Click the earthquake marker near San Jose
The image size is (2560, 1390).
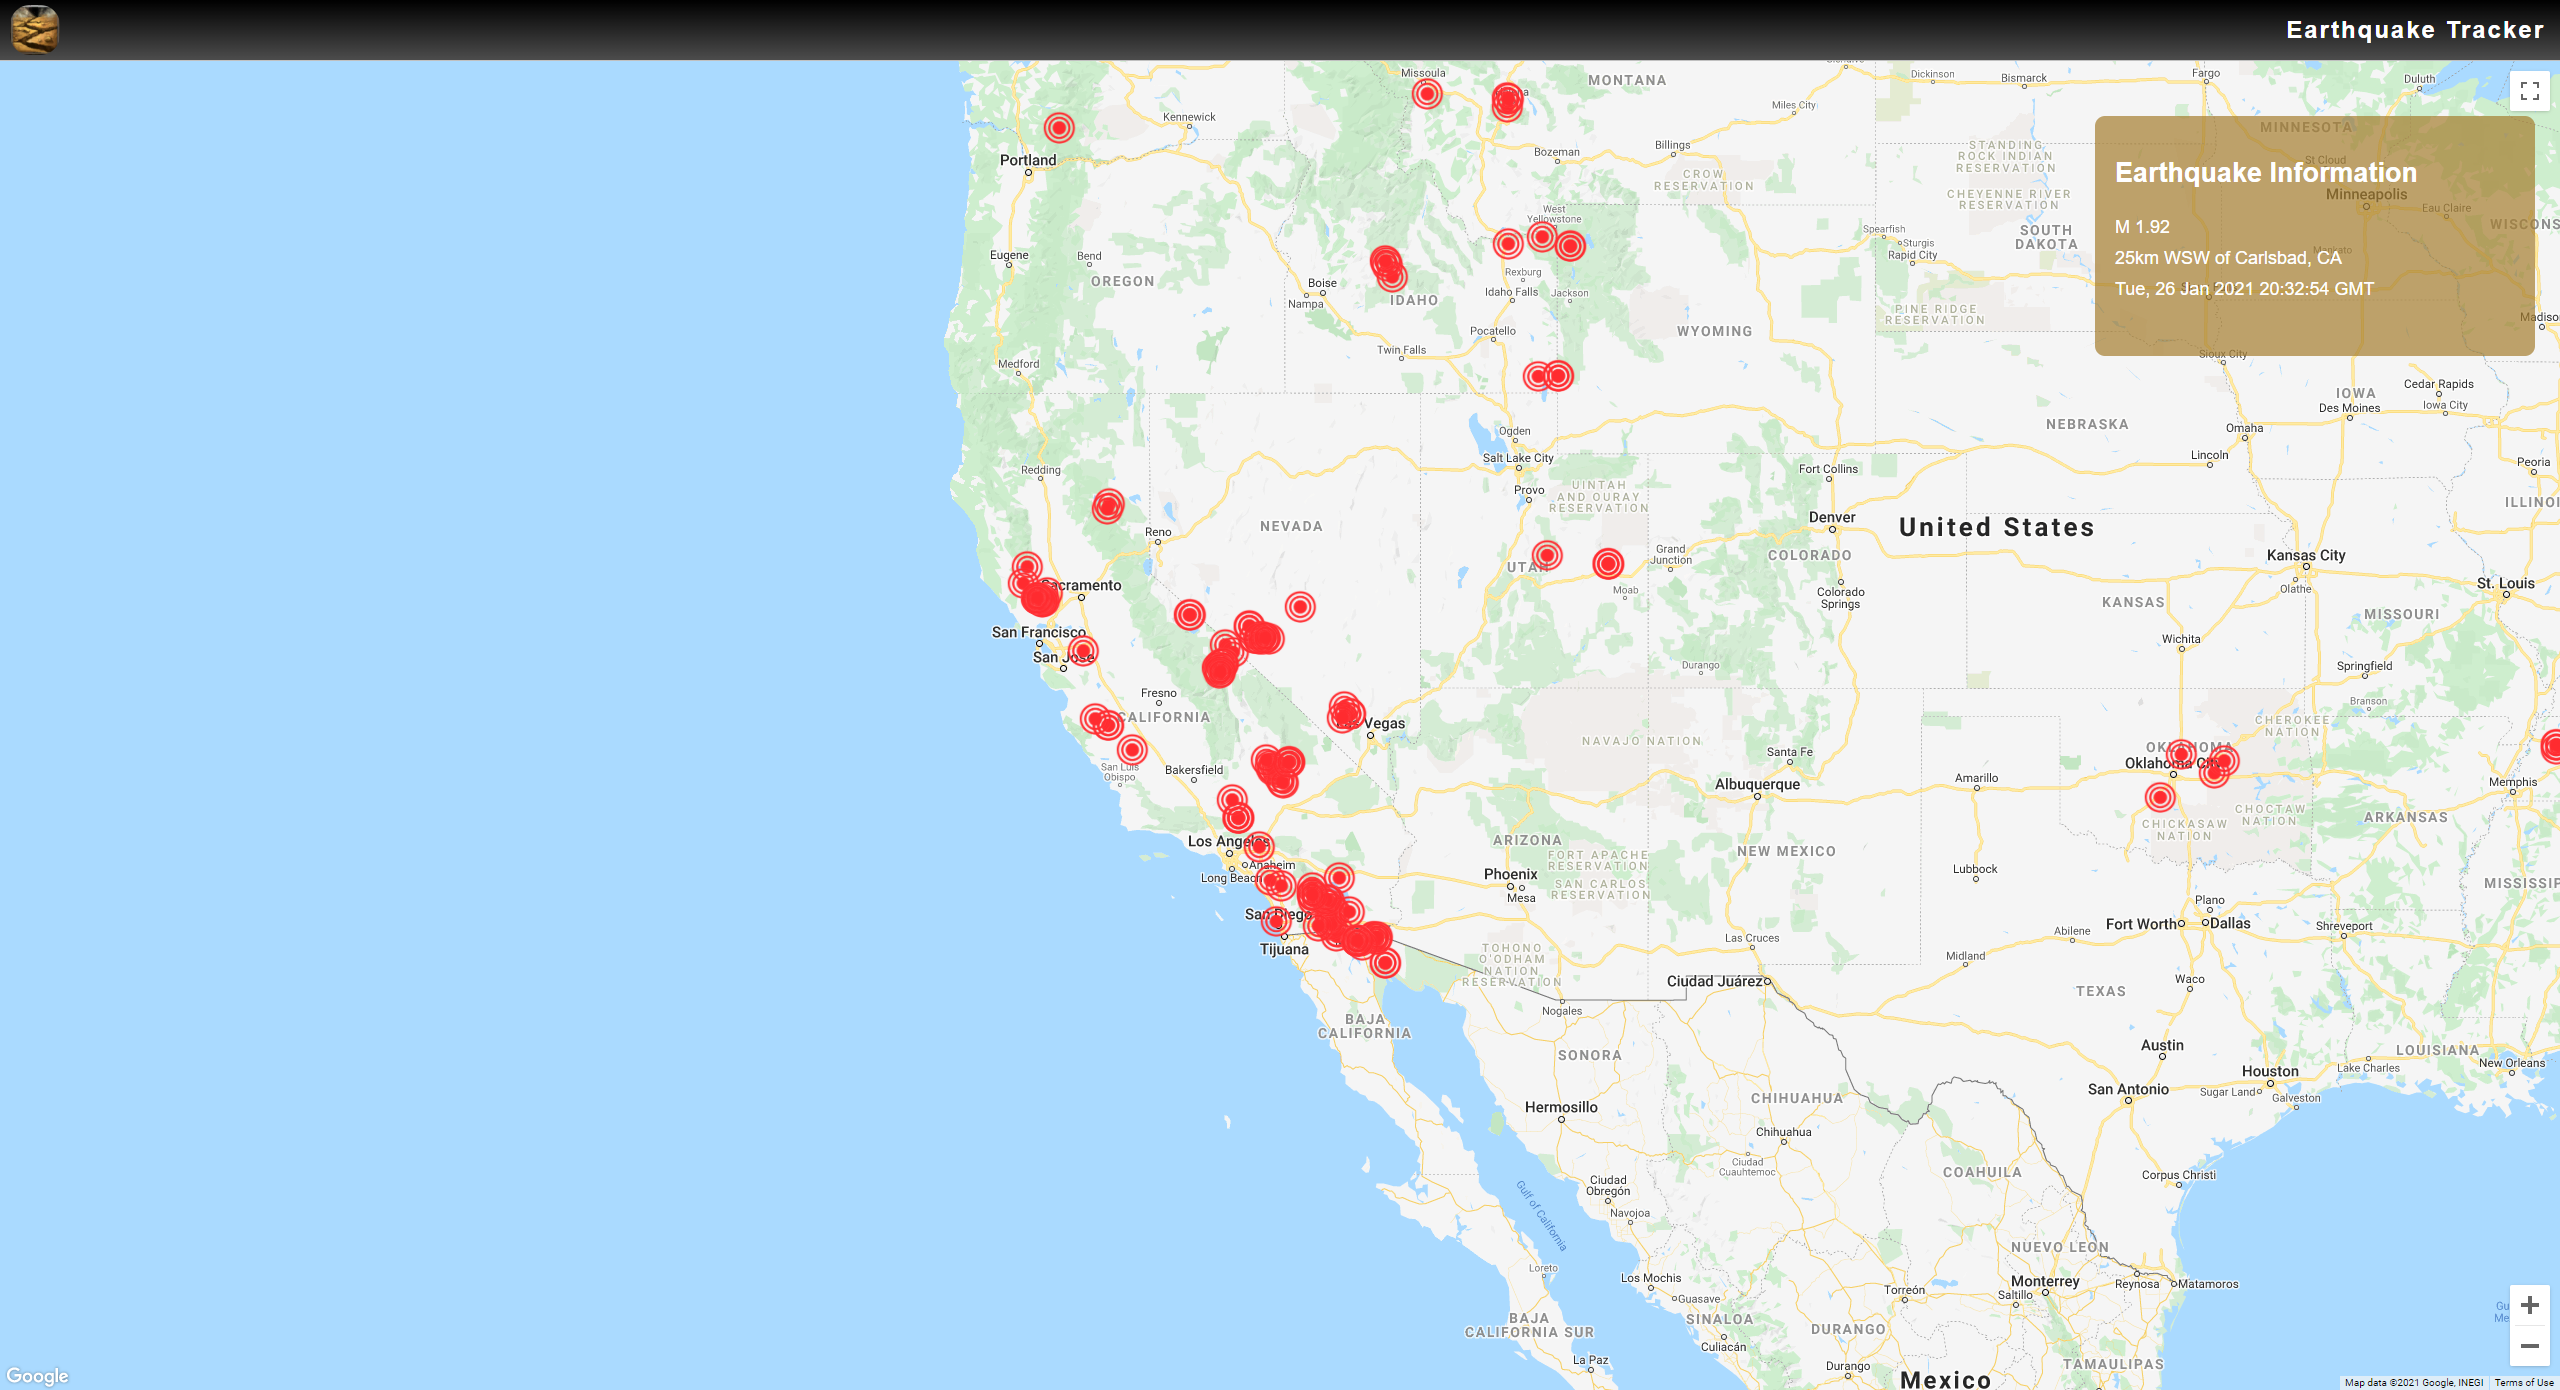coord(1083,651)
